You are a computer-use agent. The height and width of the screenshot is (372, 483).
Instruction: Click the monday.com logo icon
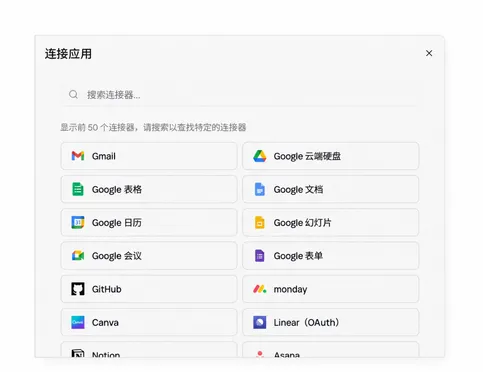point(260,289)
